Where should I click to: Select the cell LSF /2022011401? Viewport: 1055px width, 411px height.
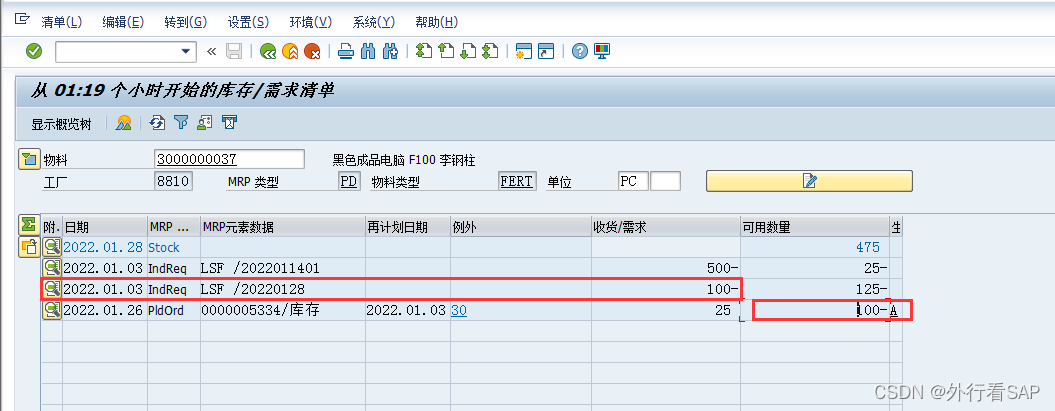[x=283, y=268]
